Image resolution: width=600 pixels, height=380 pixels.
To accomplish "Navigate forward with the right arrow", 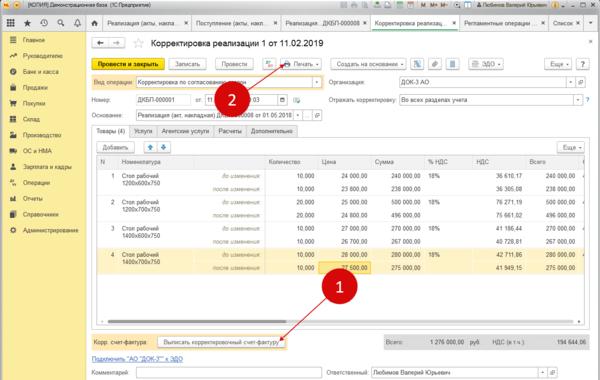I will 117,43.
